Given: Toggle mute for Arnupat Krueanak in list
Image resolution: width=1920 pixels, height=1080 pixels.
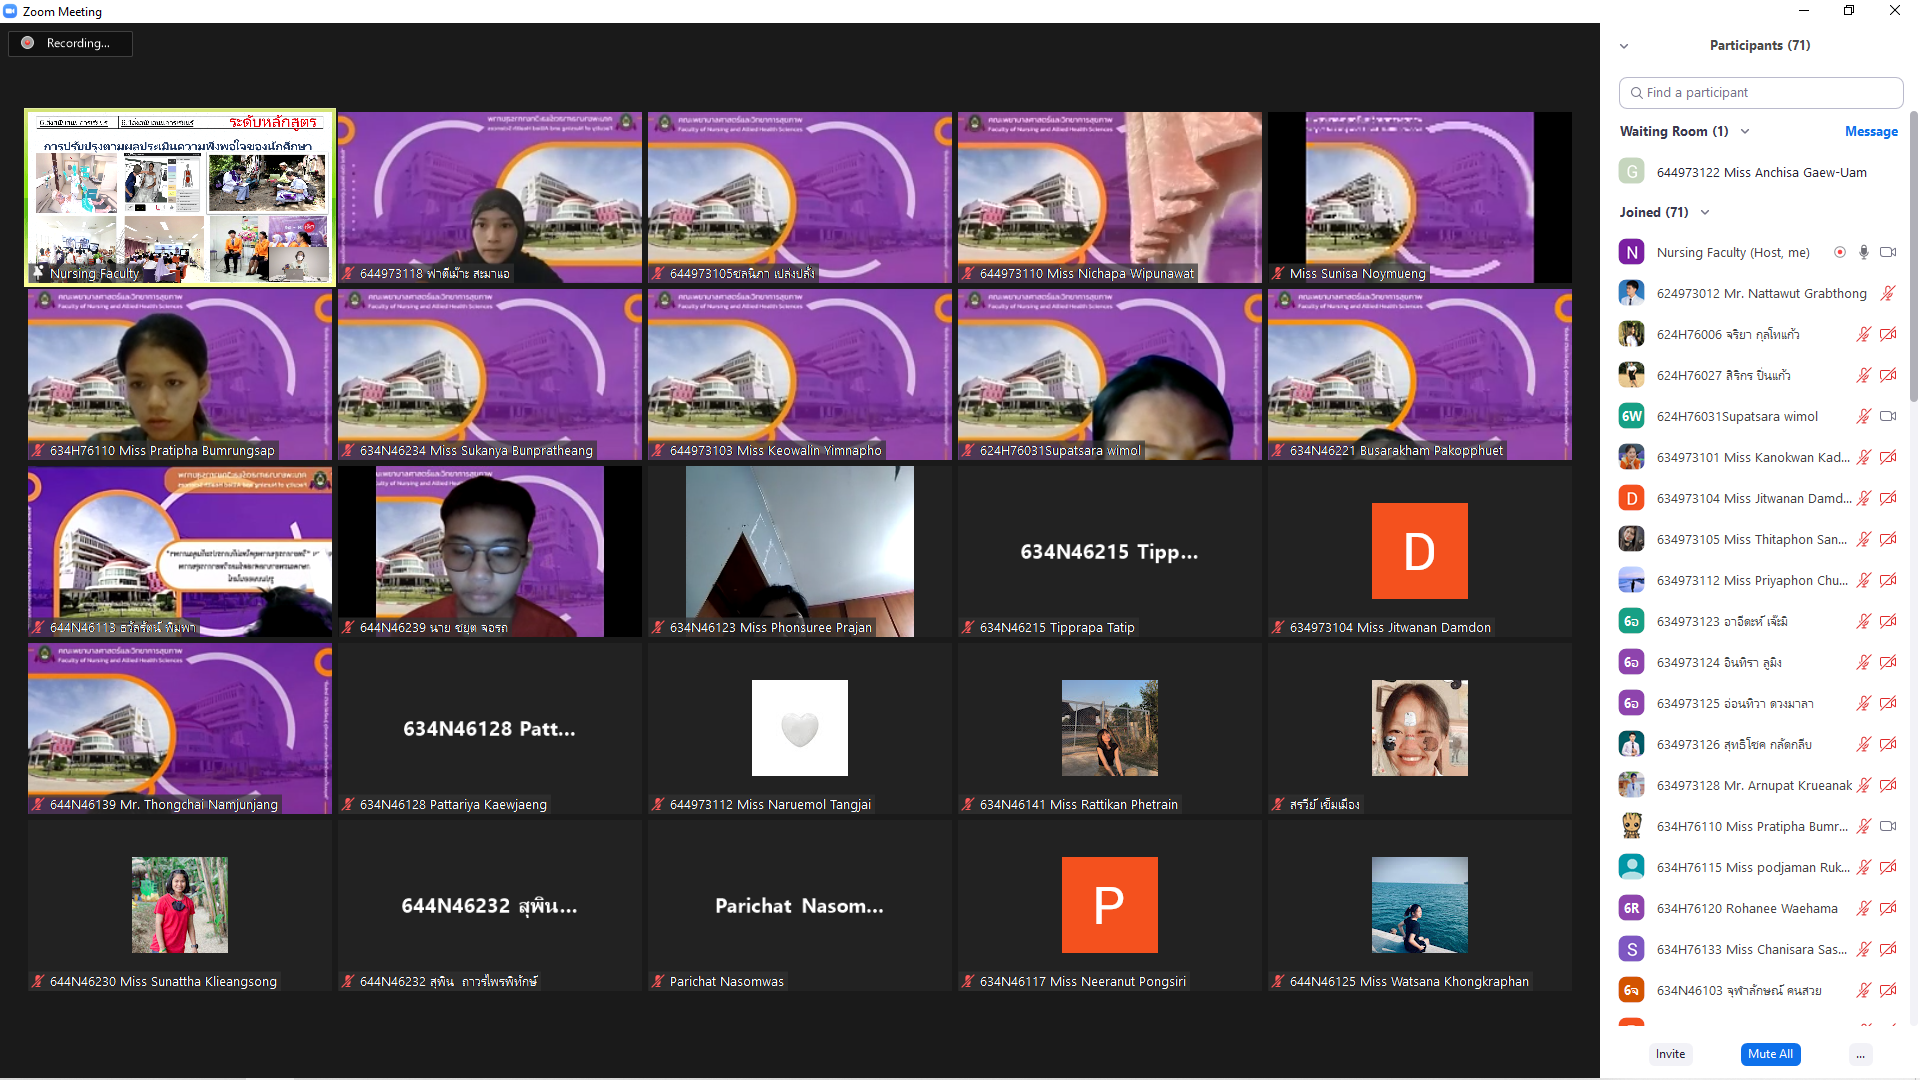Looking at the screenshot, I should 1864,786.
